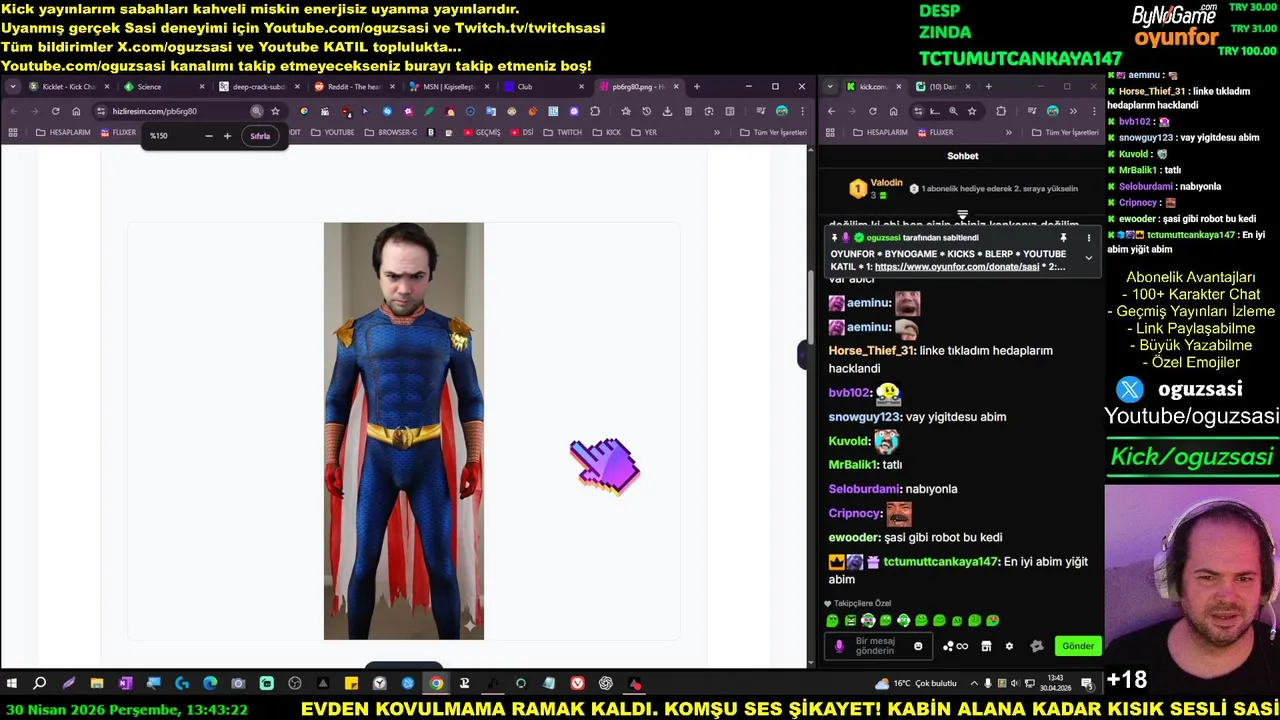The width and height of the screenshot is (1280, 720).
Task: Open Chrome from Windows taskbar
Action: click(436, 684)
